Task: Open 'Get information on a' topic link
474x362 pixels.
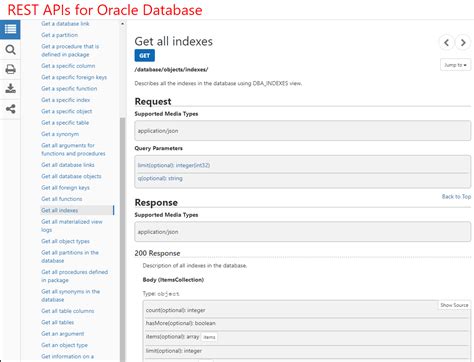Action: click(67, 357)
